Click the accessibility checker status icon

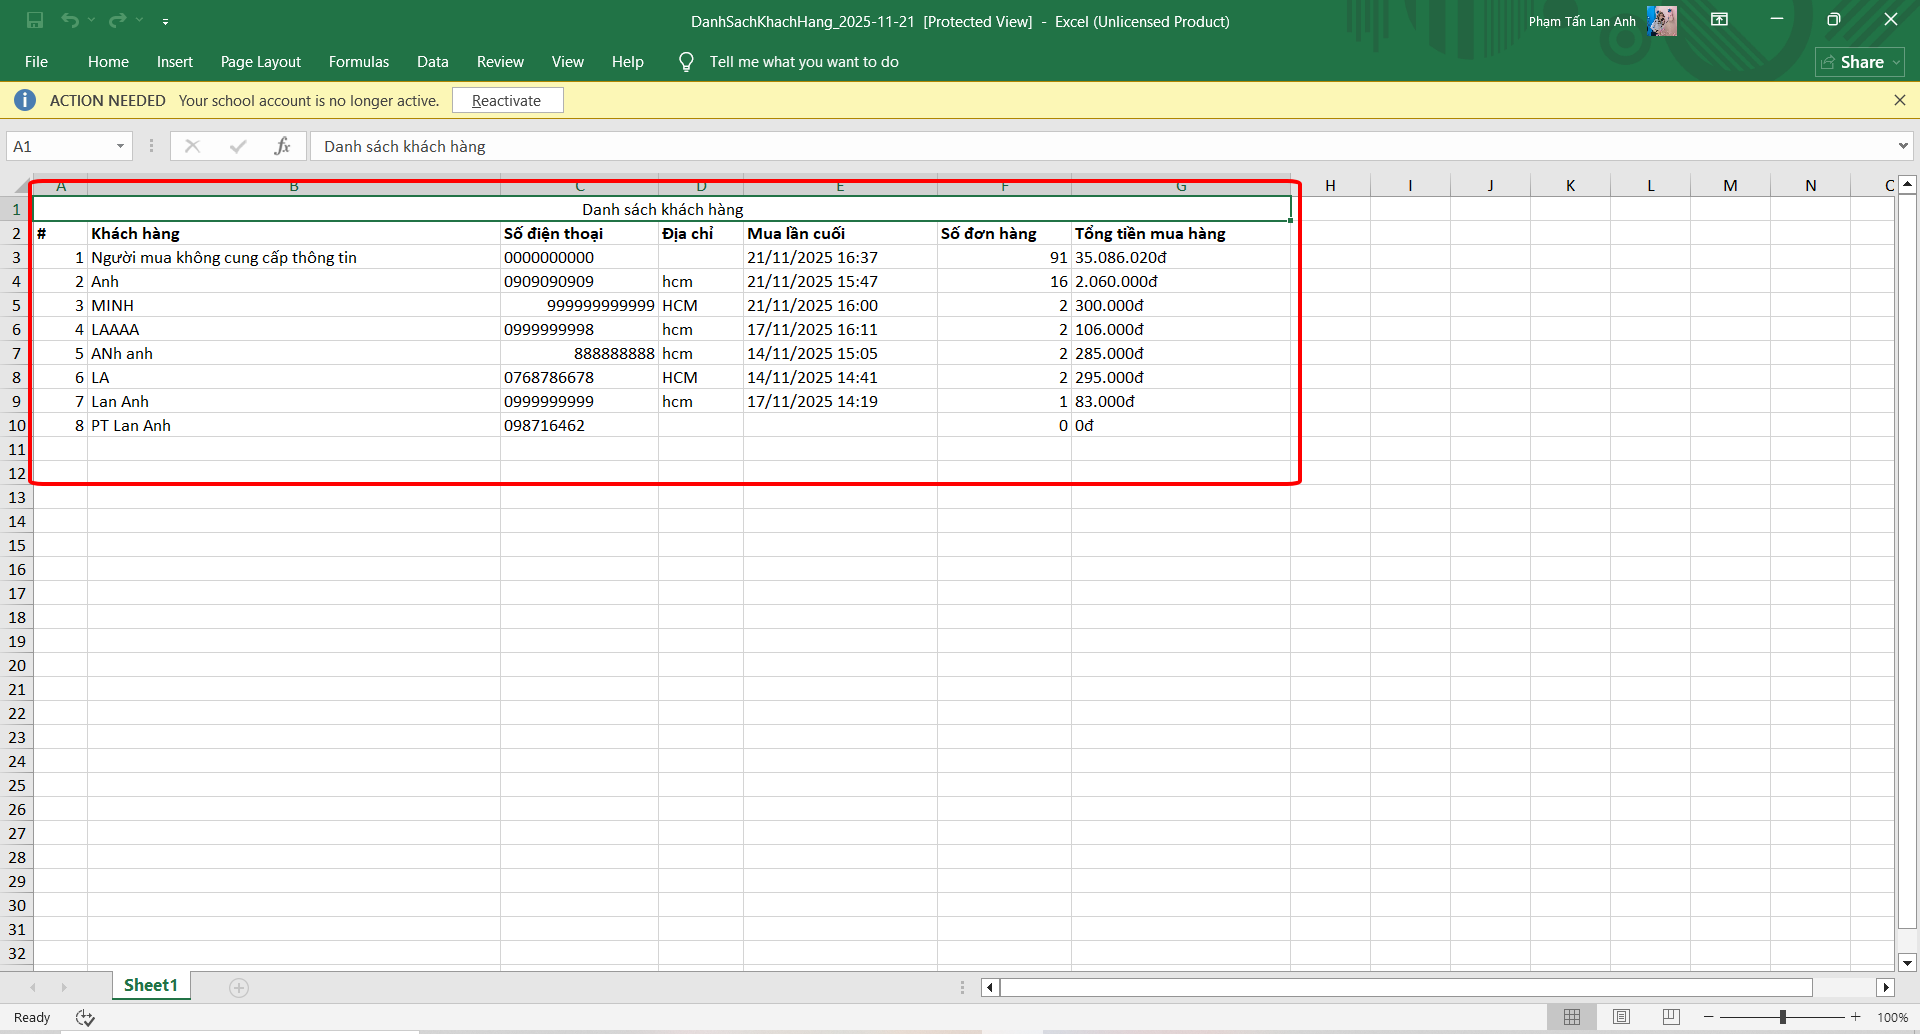[x=85, y=1017]
